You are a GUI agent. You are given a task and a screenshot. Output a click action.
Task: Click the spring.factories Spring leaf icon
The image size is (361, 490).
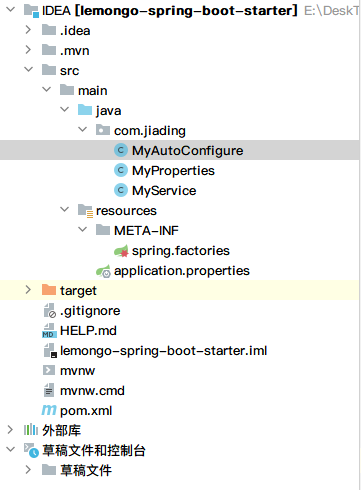tap(121, 251)
